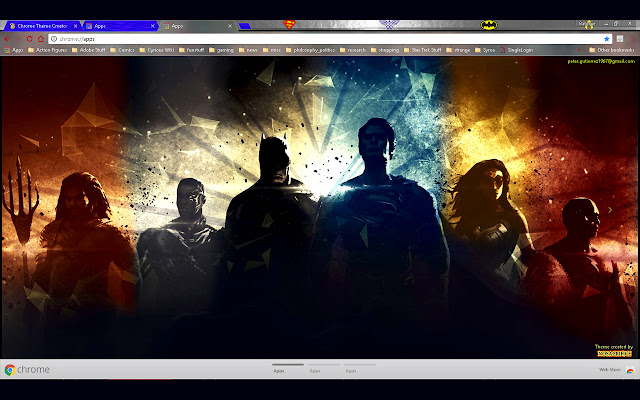Screen dimensions: 640x400
Task: Select the first Apps page indicator at bottom
Action: tap(287, 368)
